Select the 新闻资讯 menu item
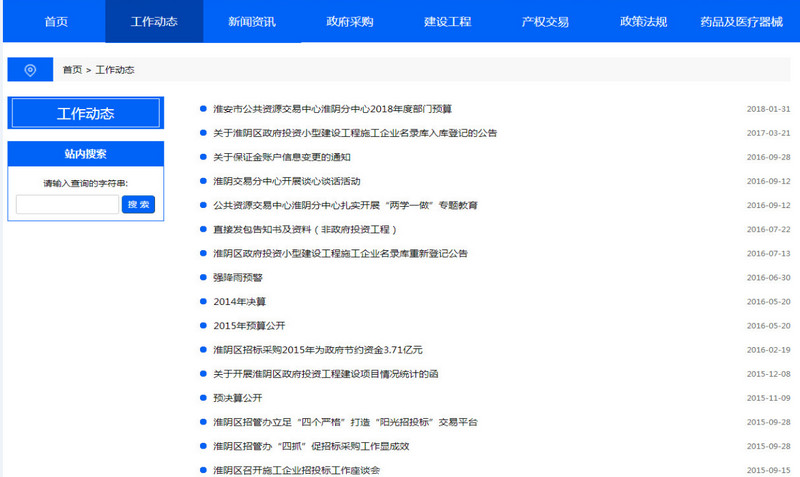This screenshot has width=800, height=477. click(251, 21)
